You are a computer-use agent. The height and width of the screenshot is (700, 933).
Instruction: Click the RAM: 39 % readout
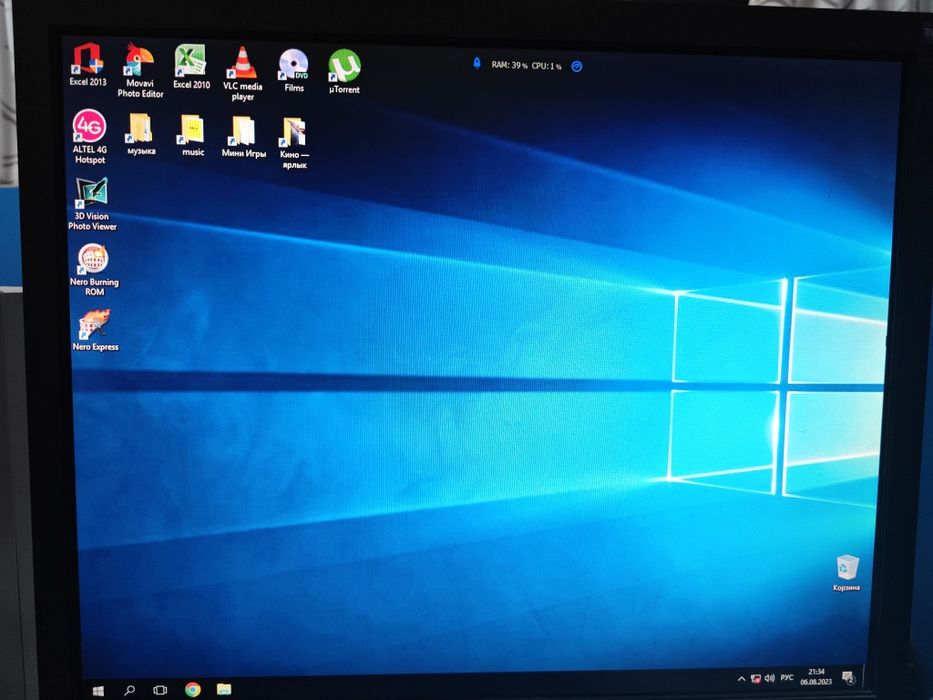[509, 65]
